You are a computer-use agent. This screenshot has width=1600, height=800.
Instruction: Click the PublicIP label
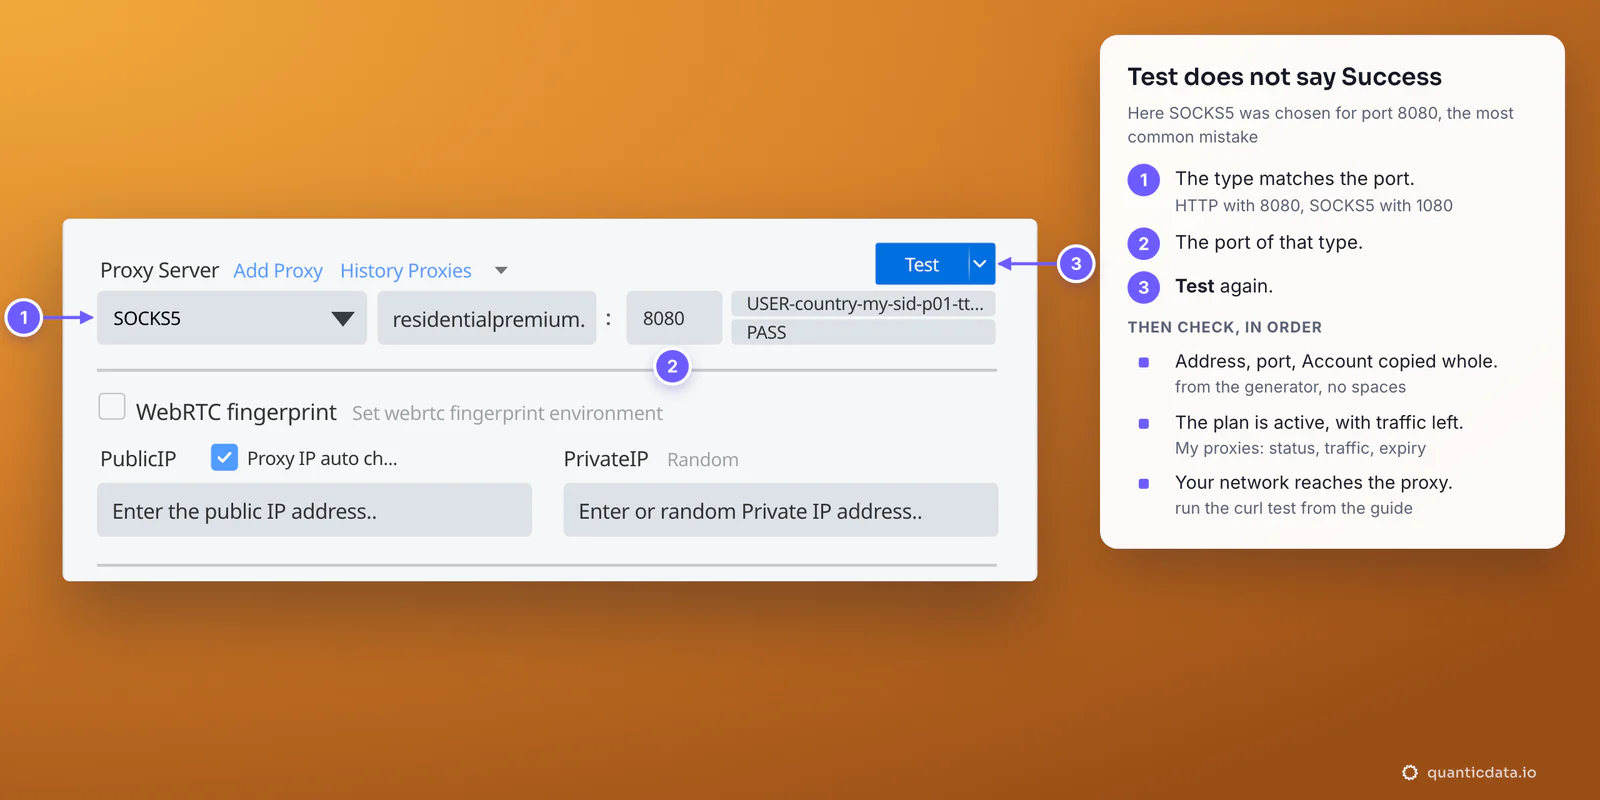[x=138, y=459]
